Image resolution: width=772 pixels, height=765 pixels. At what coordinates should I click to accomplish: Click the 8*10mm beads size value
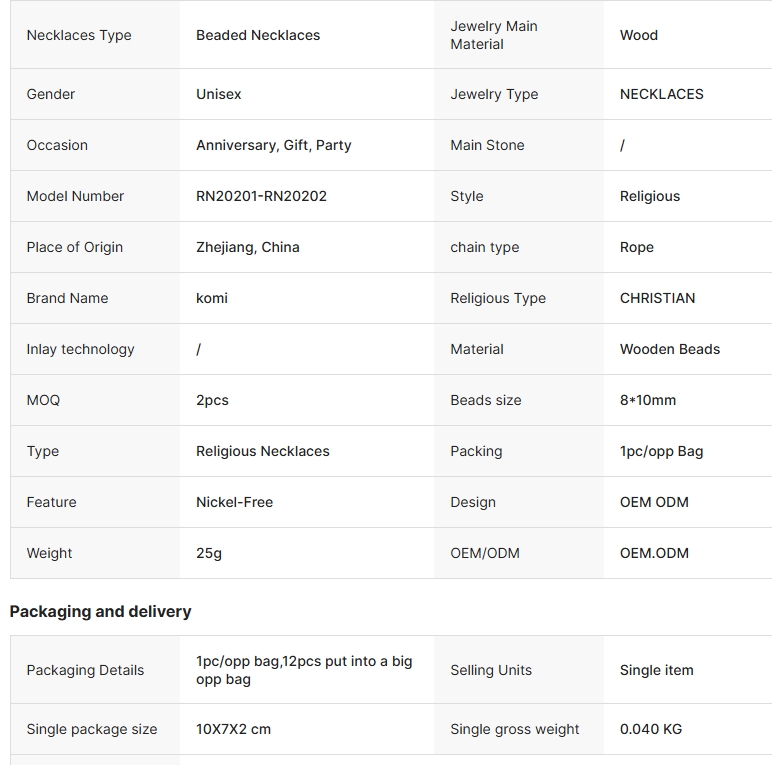coord(647,400)
